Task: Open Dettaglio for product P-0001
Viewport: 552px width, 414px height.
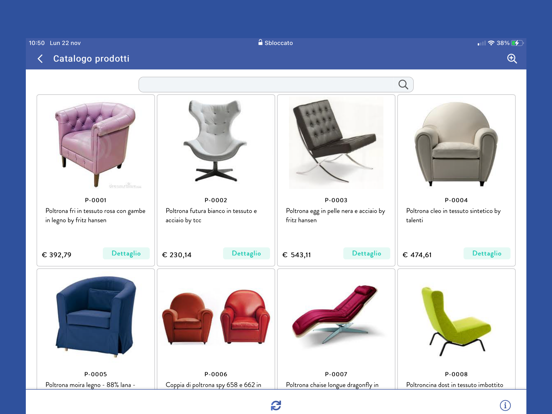Action: pyautogui.click(x=126, y=253)
